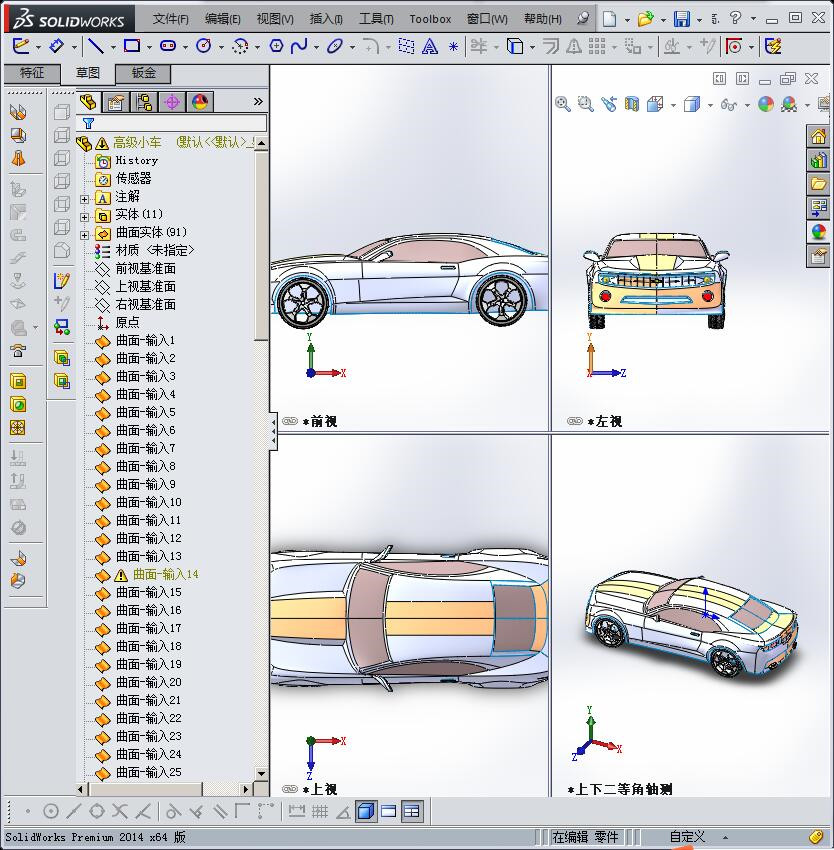This screenshot has height=850, width=834.
Task: Click the Zoom to Fit icon
Action: tap(563, 104)
